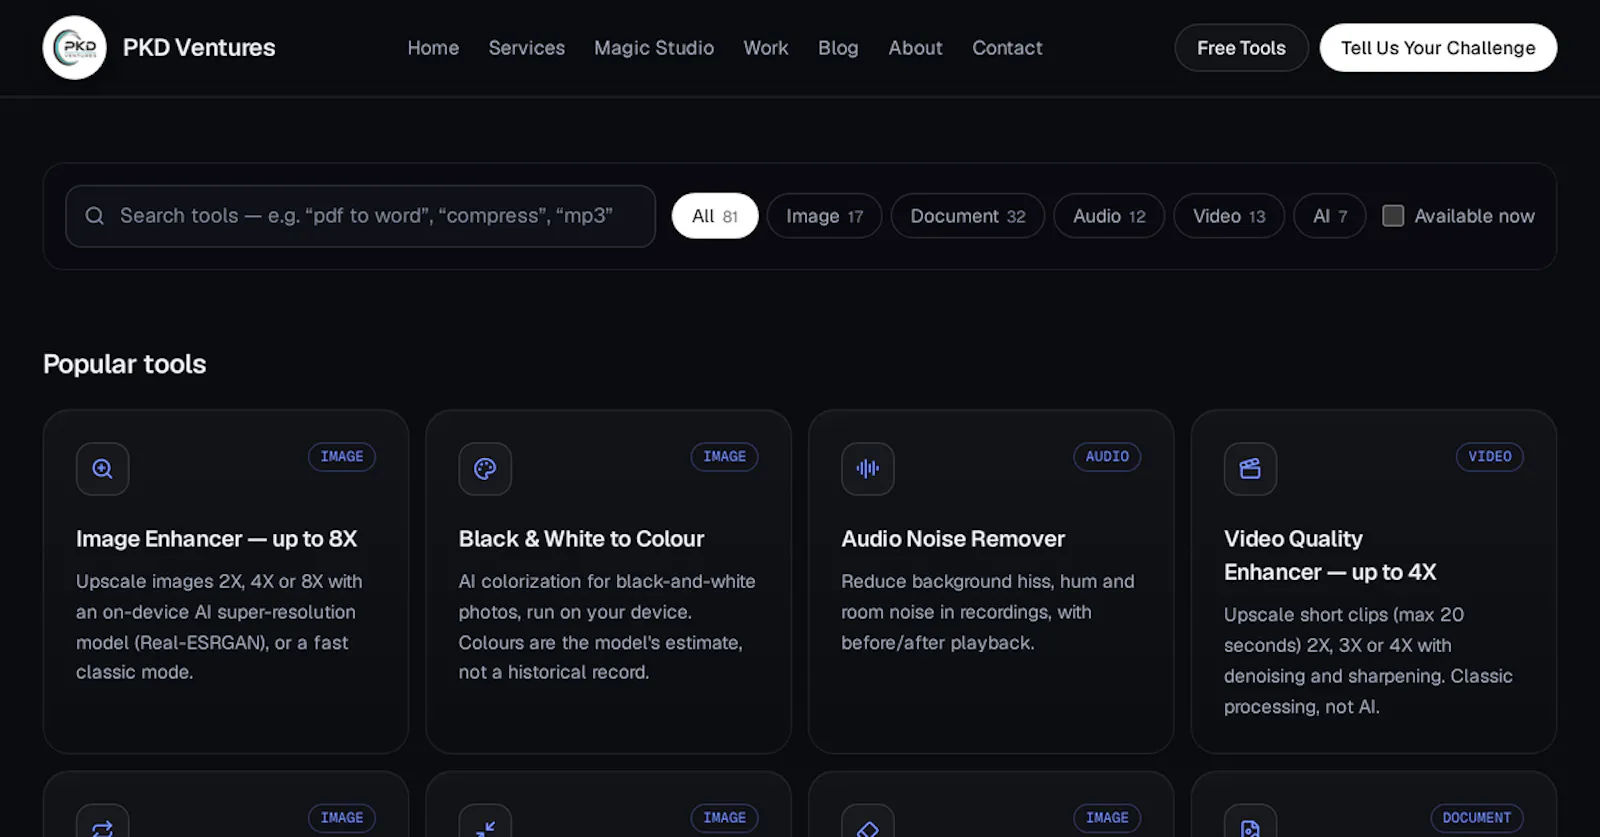Click the Black & White to Colour palette icon
Viewport: 1600px width, 837px height.
point(485,469)
